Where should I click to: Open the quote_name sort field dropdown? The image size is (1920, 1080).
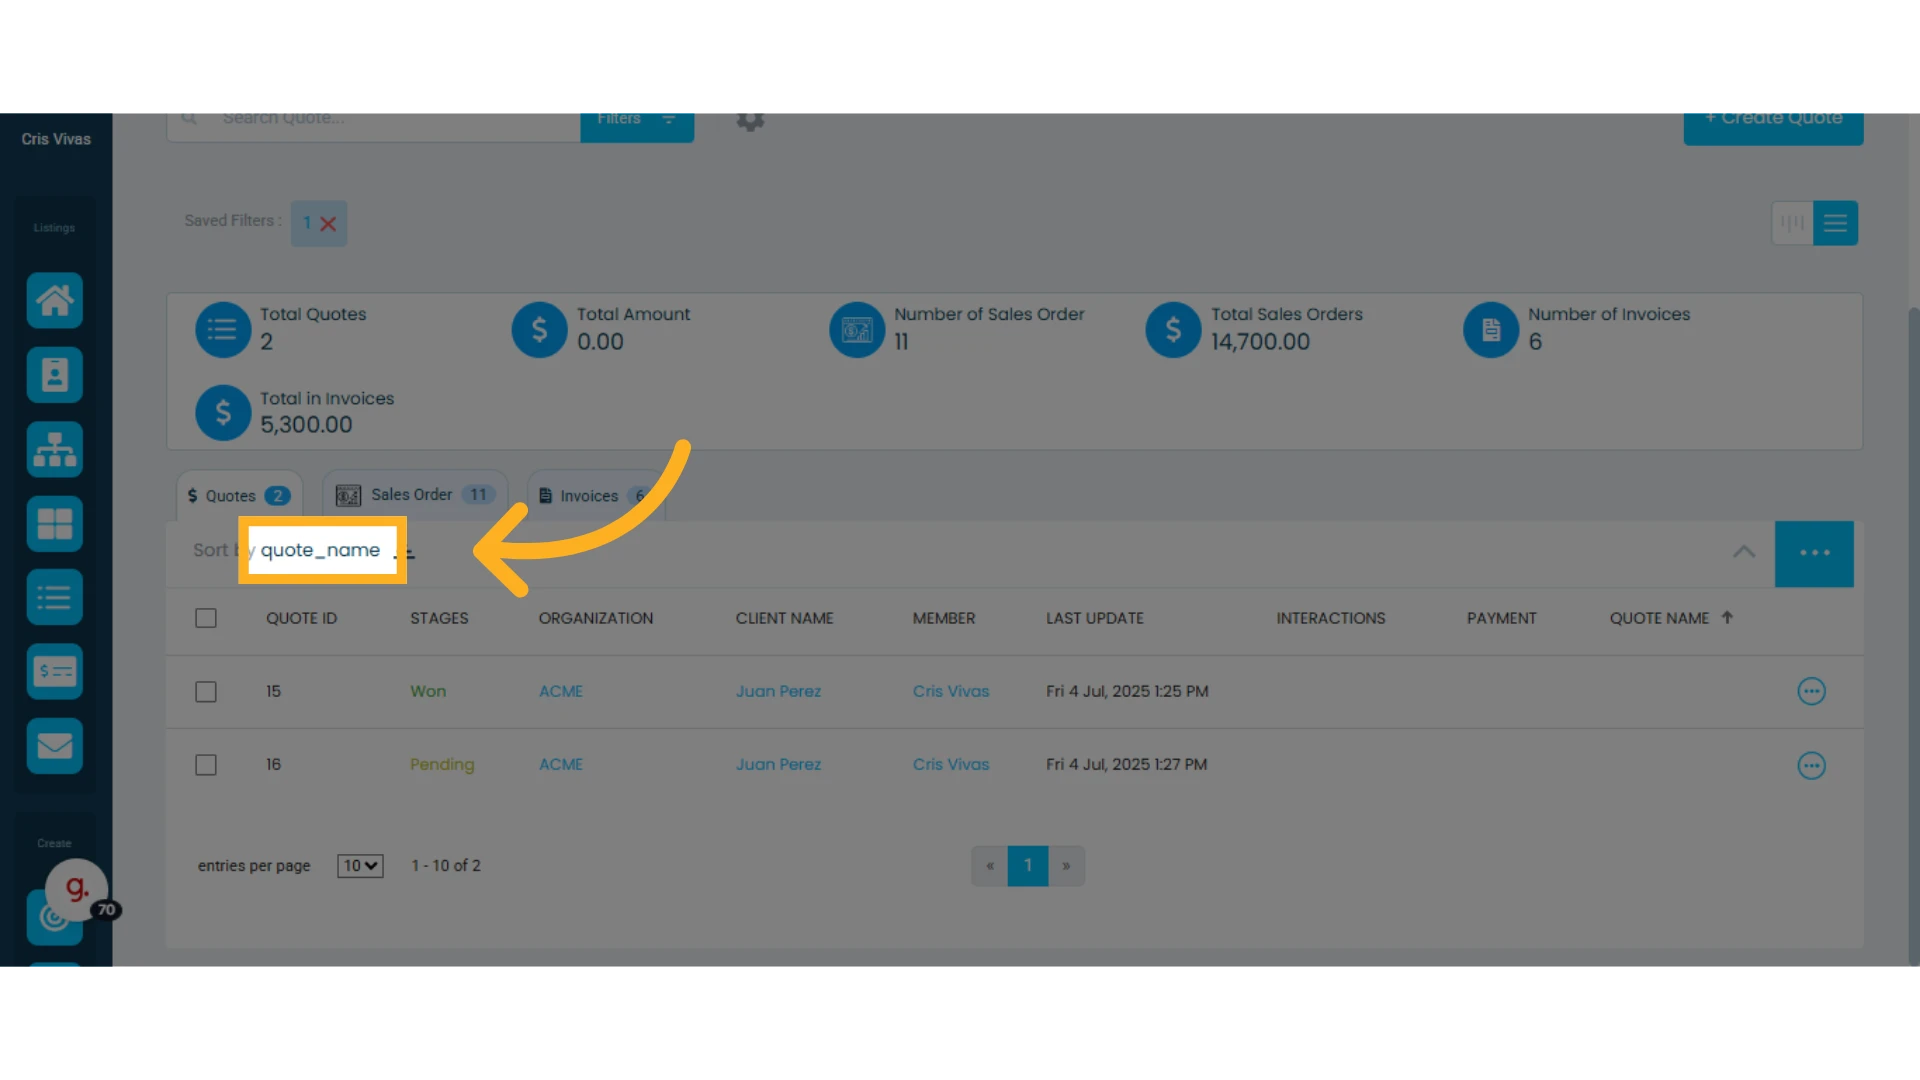click(x=322, y=550)
